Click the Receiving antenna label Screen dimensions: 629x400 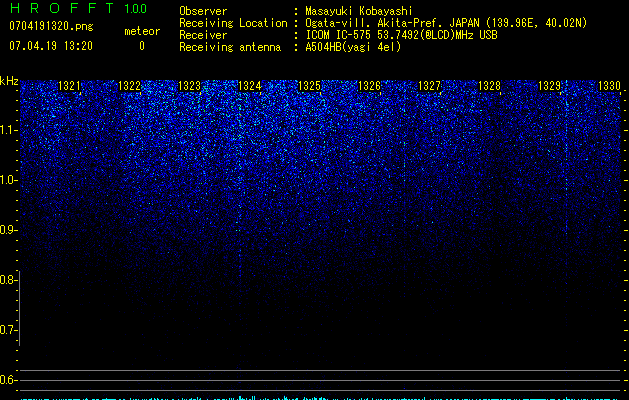(230, 47)
